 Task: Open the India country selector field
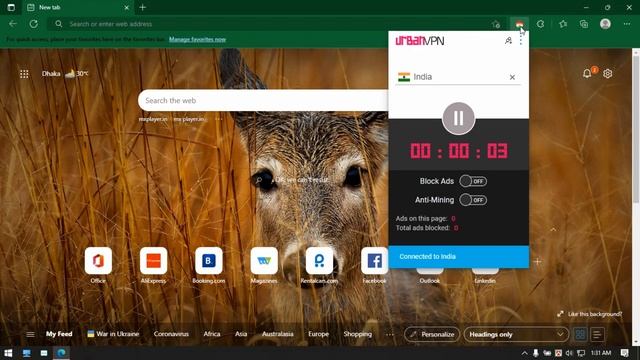[x=458, y=77]
